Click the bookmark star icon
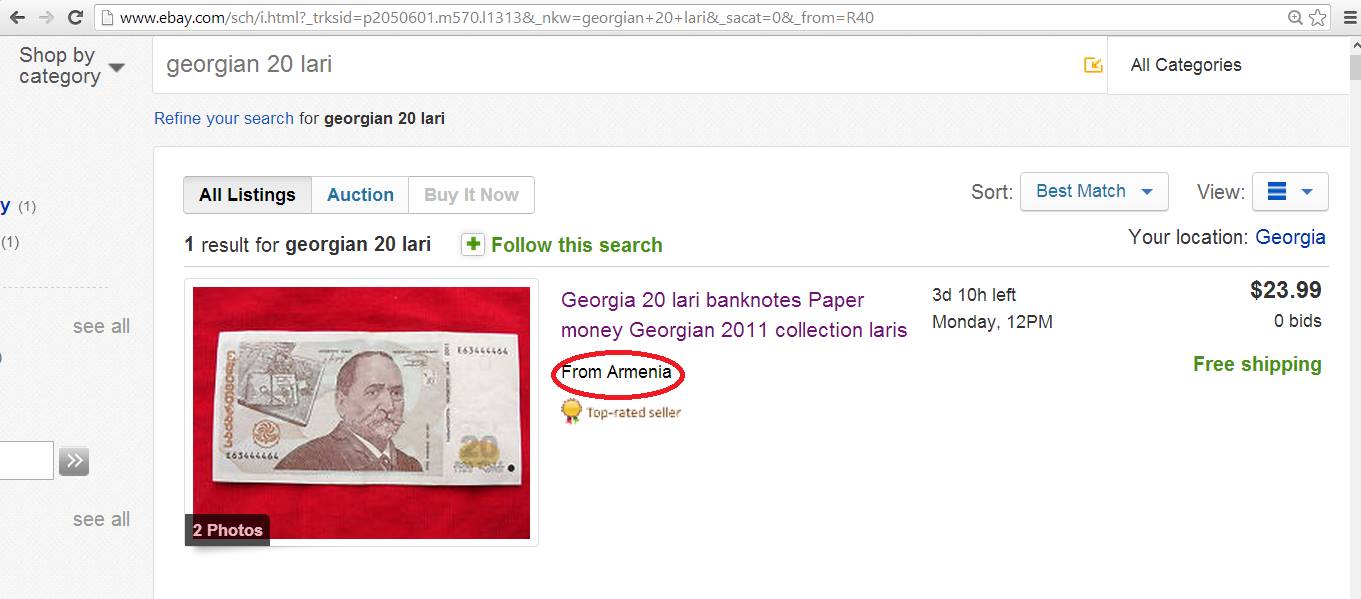This screenshot has height=599, width=1361. pyautogui.click(x=1318, y=17)
